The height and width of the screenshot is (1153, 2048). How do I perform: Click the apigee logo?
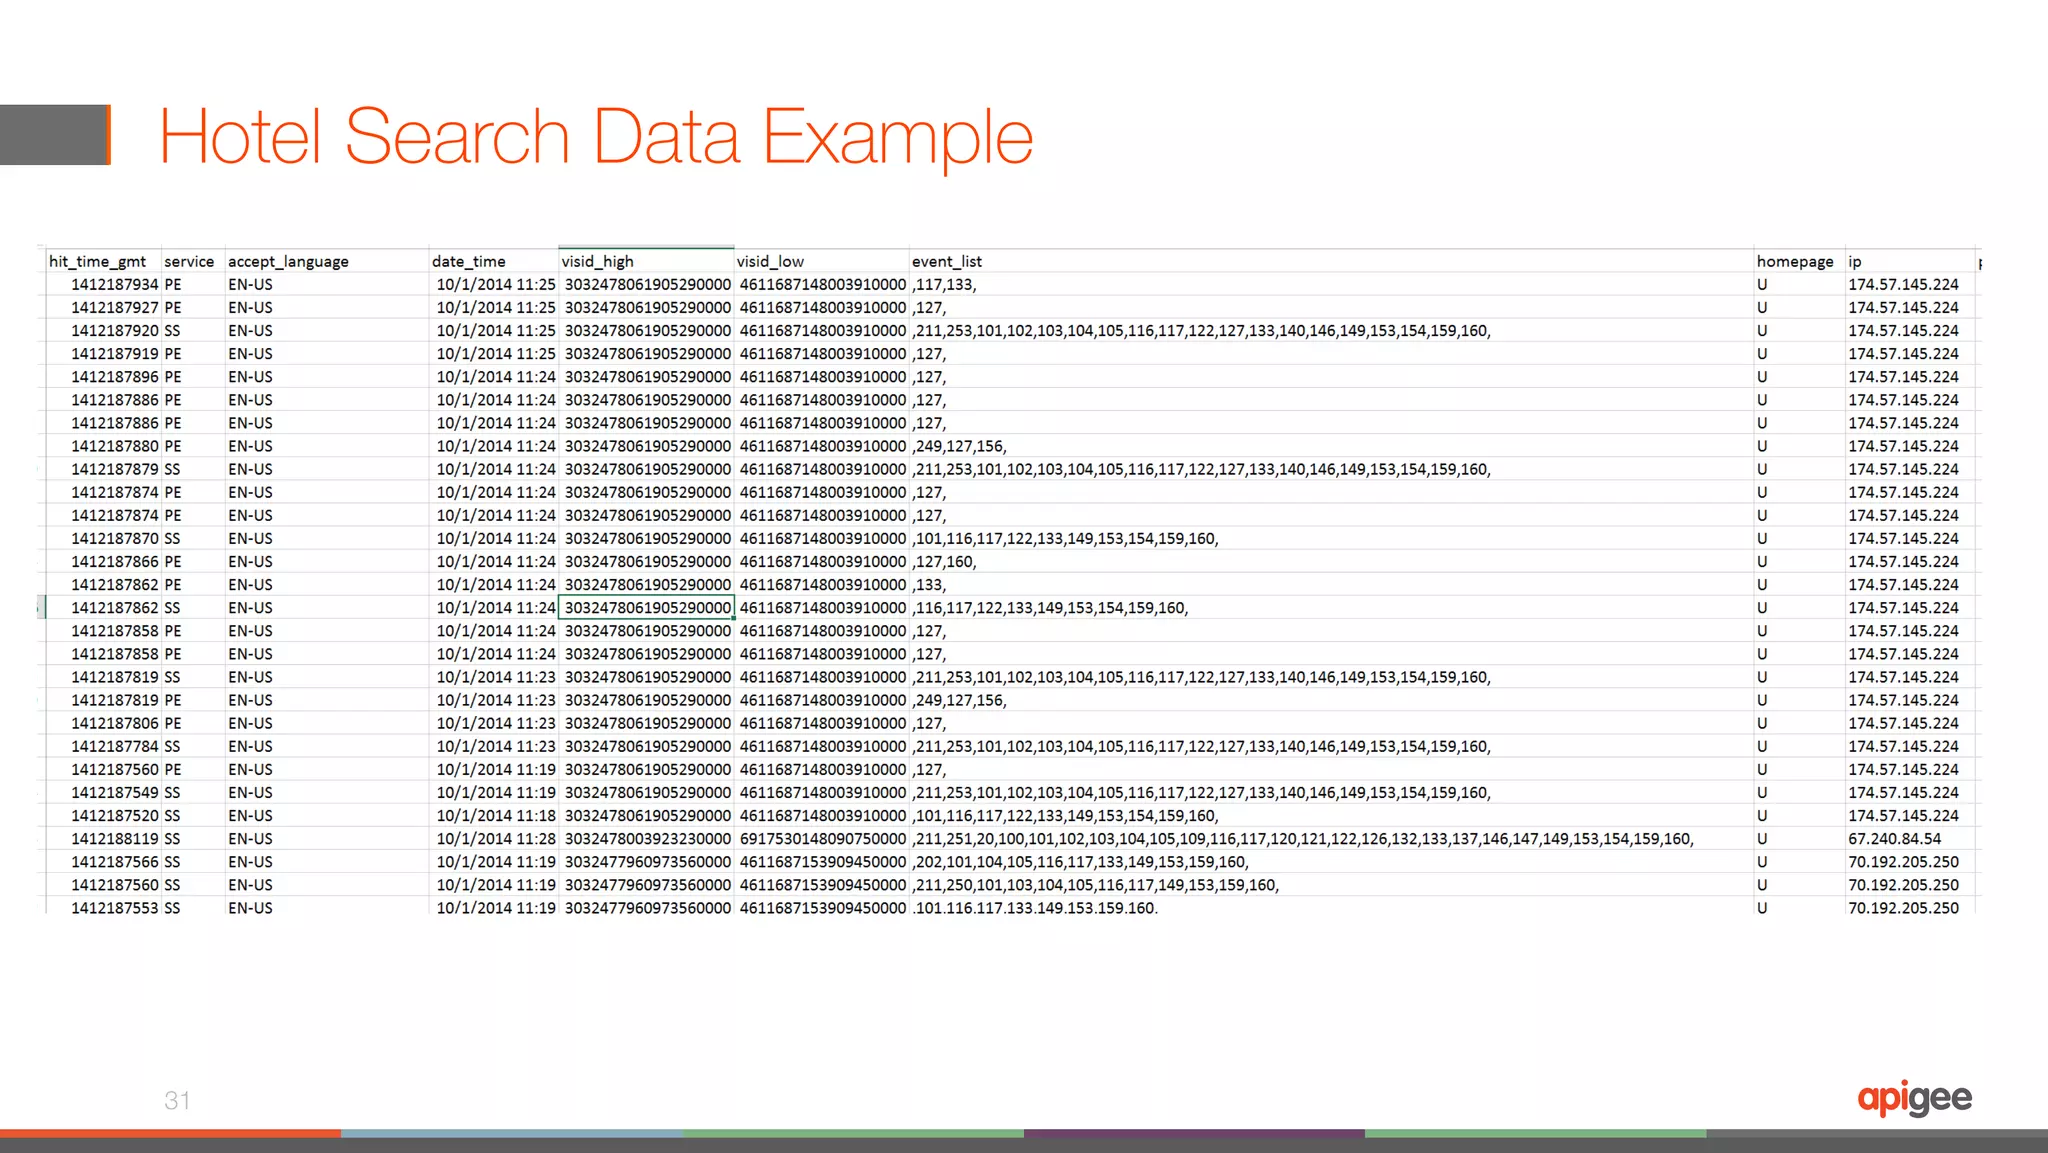click(x=1914, y=1098)
